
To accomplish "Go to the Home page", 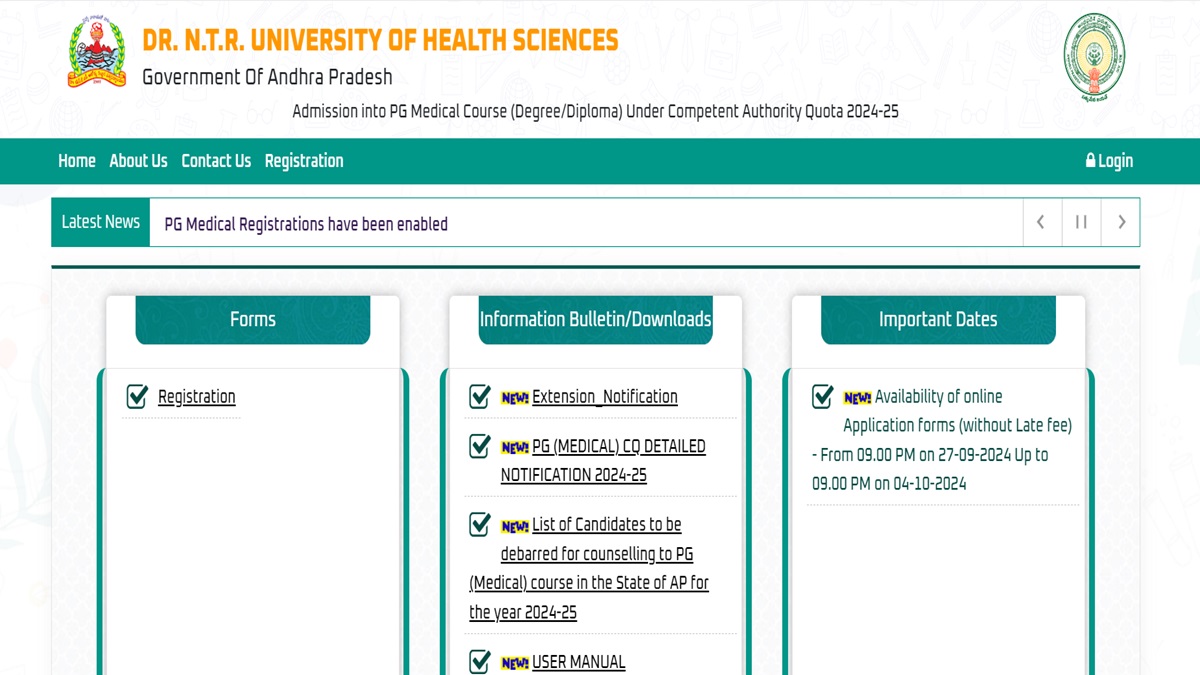I will (x=77, y=161).
